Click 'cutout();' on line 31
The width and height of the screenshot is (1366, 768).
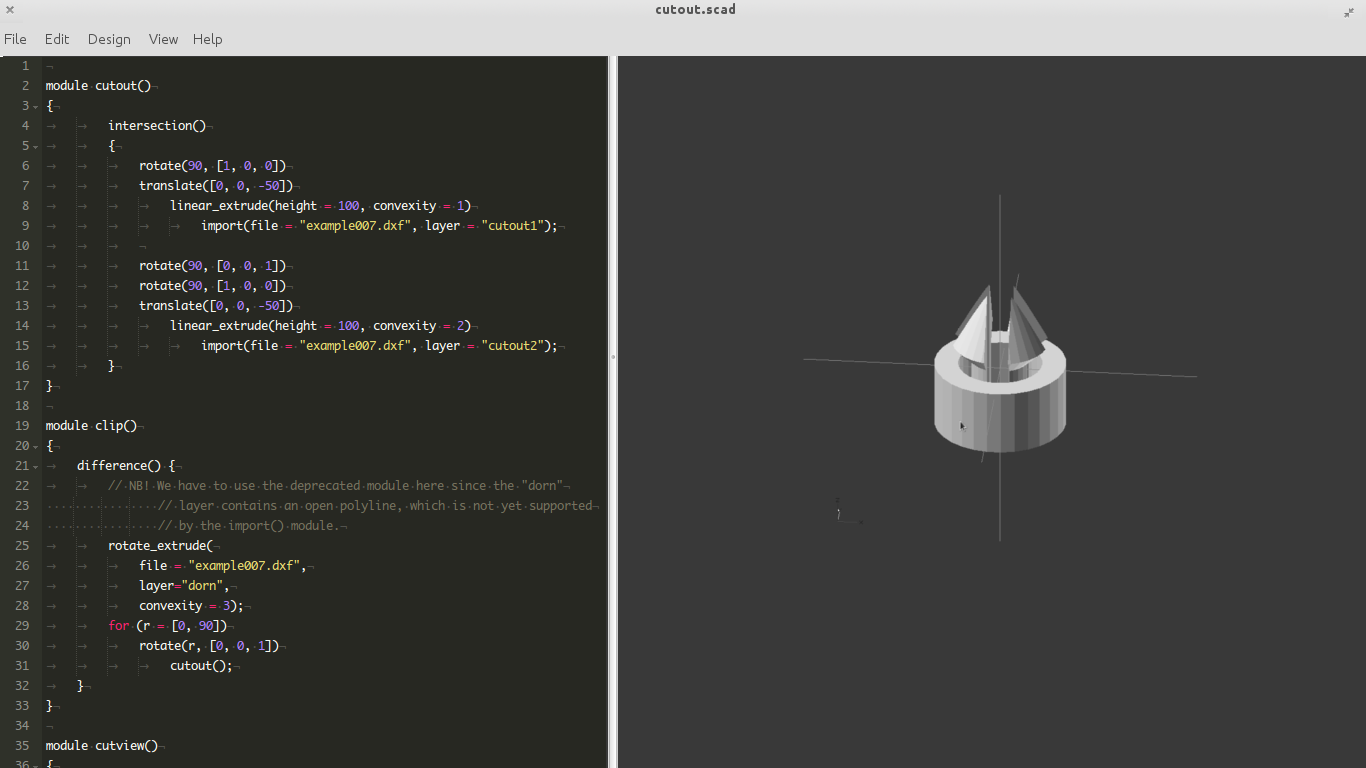coord(201,666)
